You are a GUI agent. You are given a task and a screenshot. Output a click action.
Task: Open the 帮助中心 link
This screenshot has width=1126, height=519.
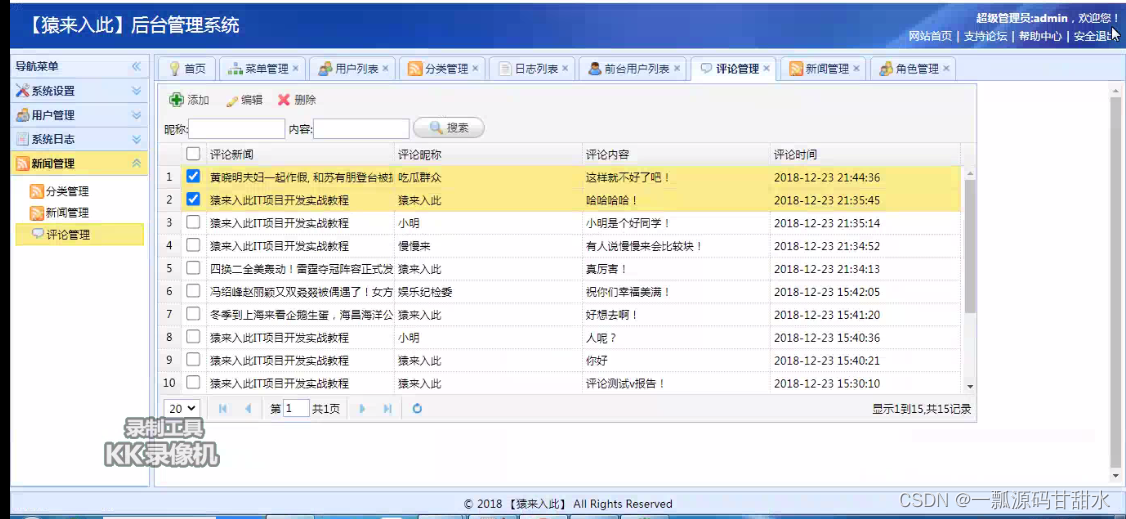1040,36
